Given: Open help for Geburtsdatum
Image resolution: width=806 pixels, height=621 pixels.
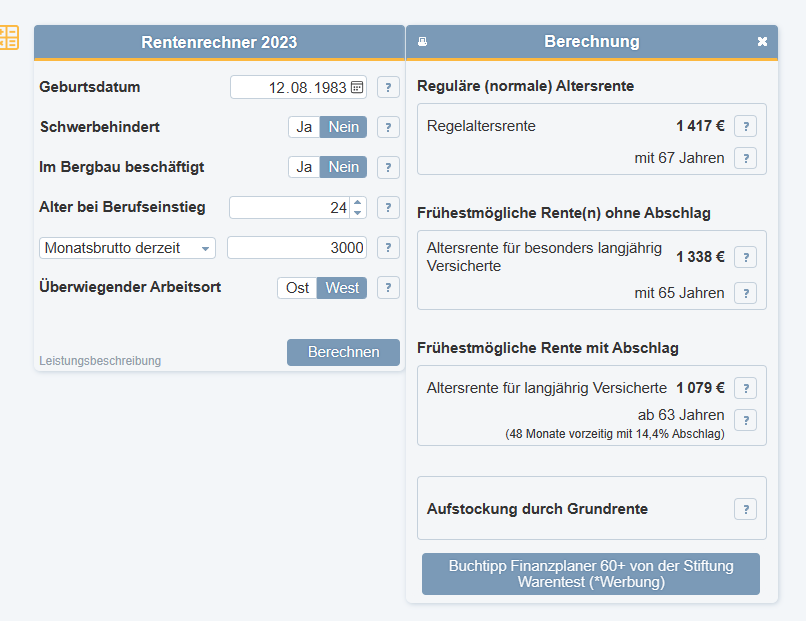Looking at the screenshot, I should pos(388,87).
